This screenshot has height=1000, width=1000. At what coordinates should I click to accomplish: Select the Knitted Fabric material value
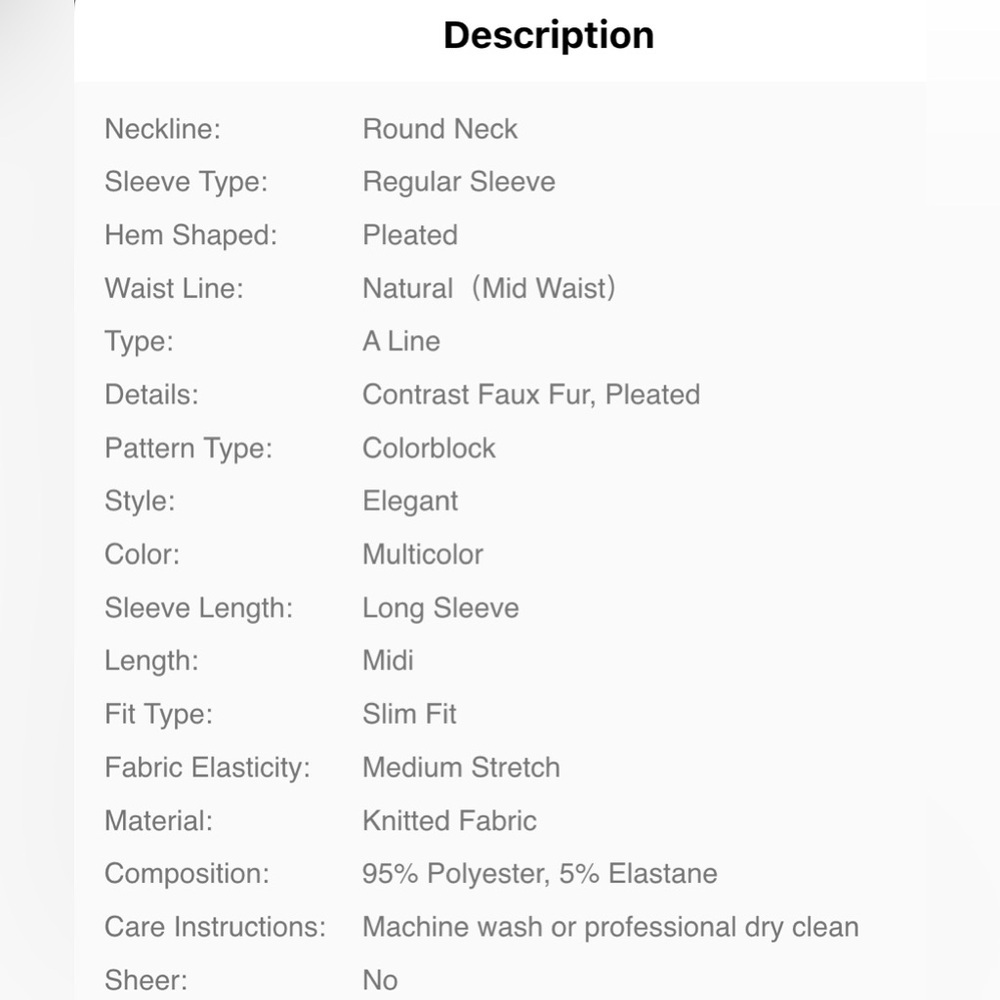tap(449, 821)
